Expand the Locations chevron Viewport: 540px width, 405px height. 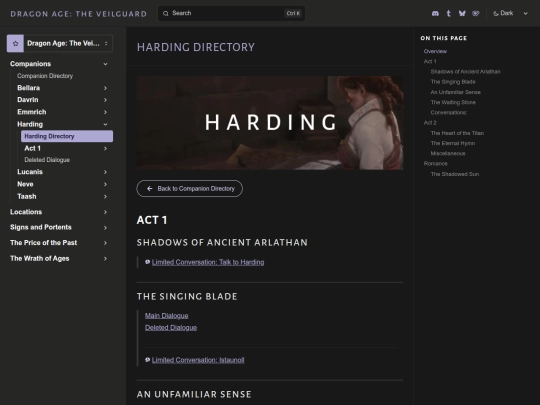tap(105, 212)
